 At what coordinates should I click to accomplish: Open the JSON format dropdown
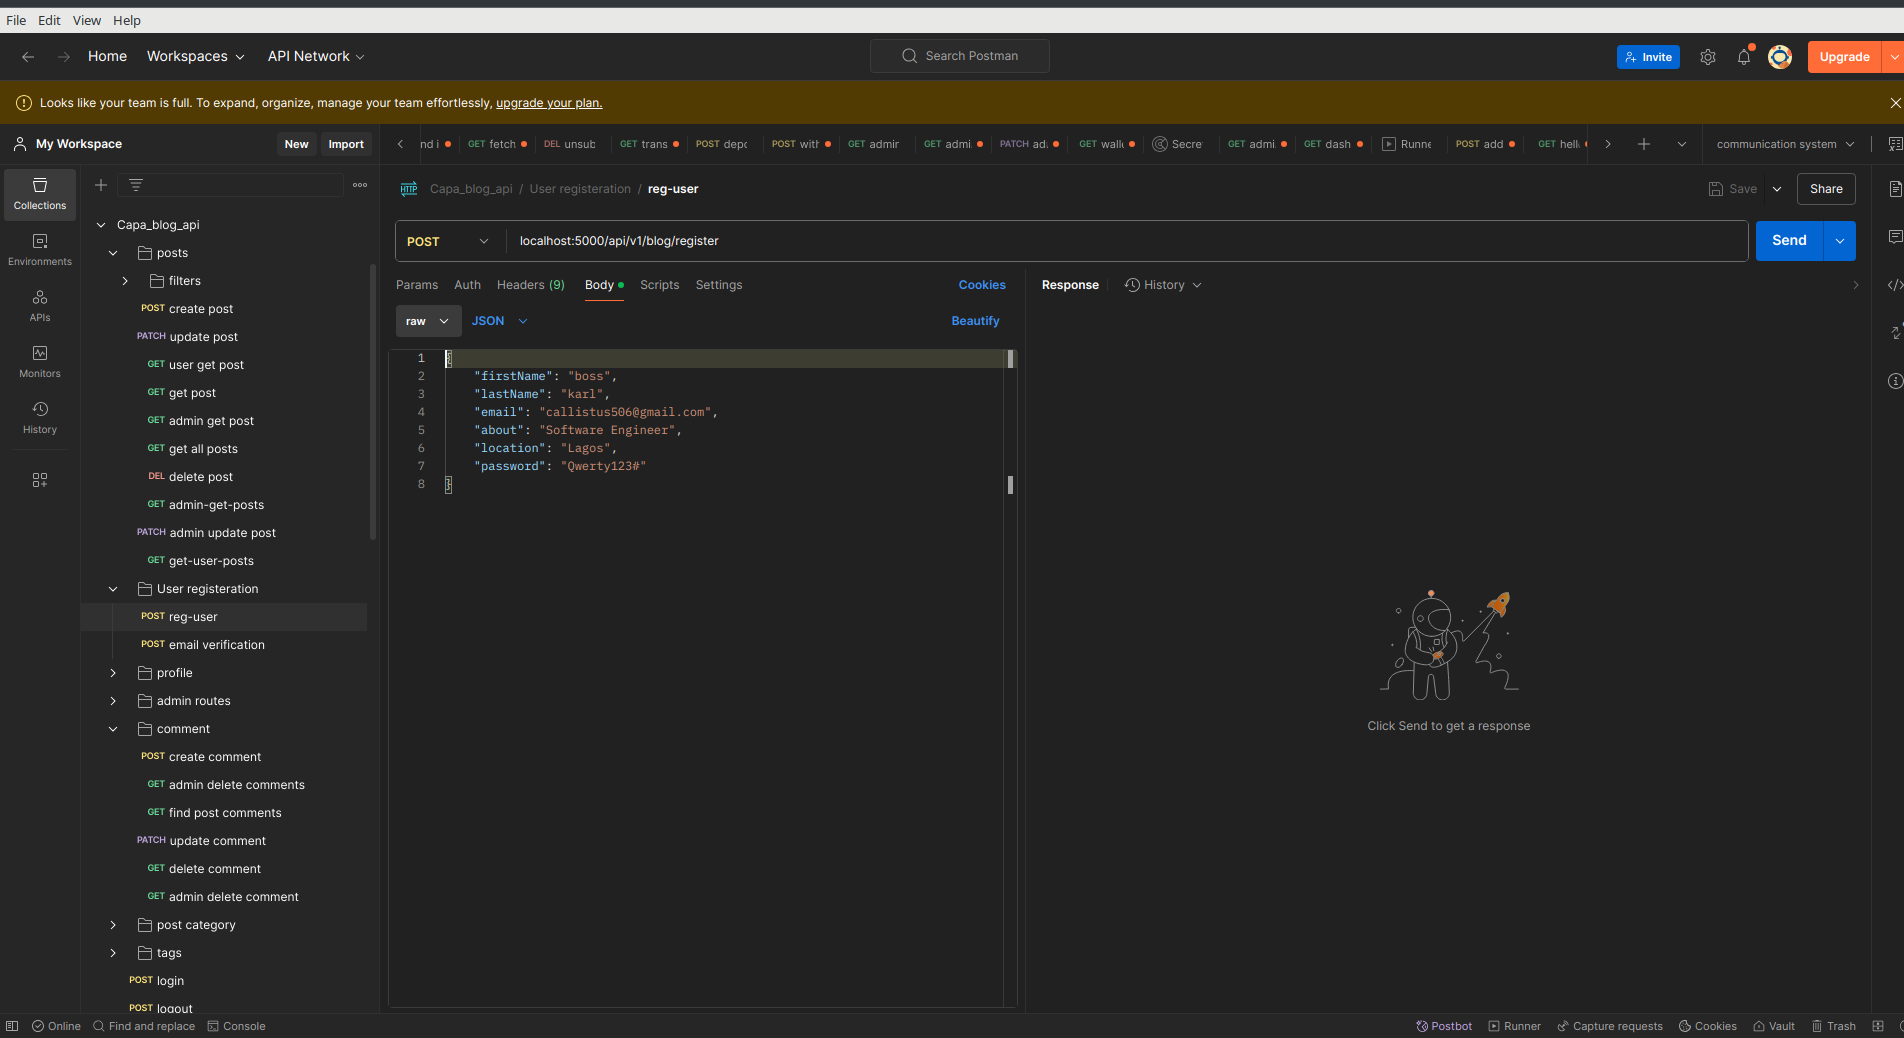click(x=500, y=321)
